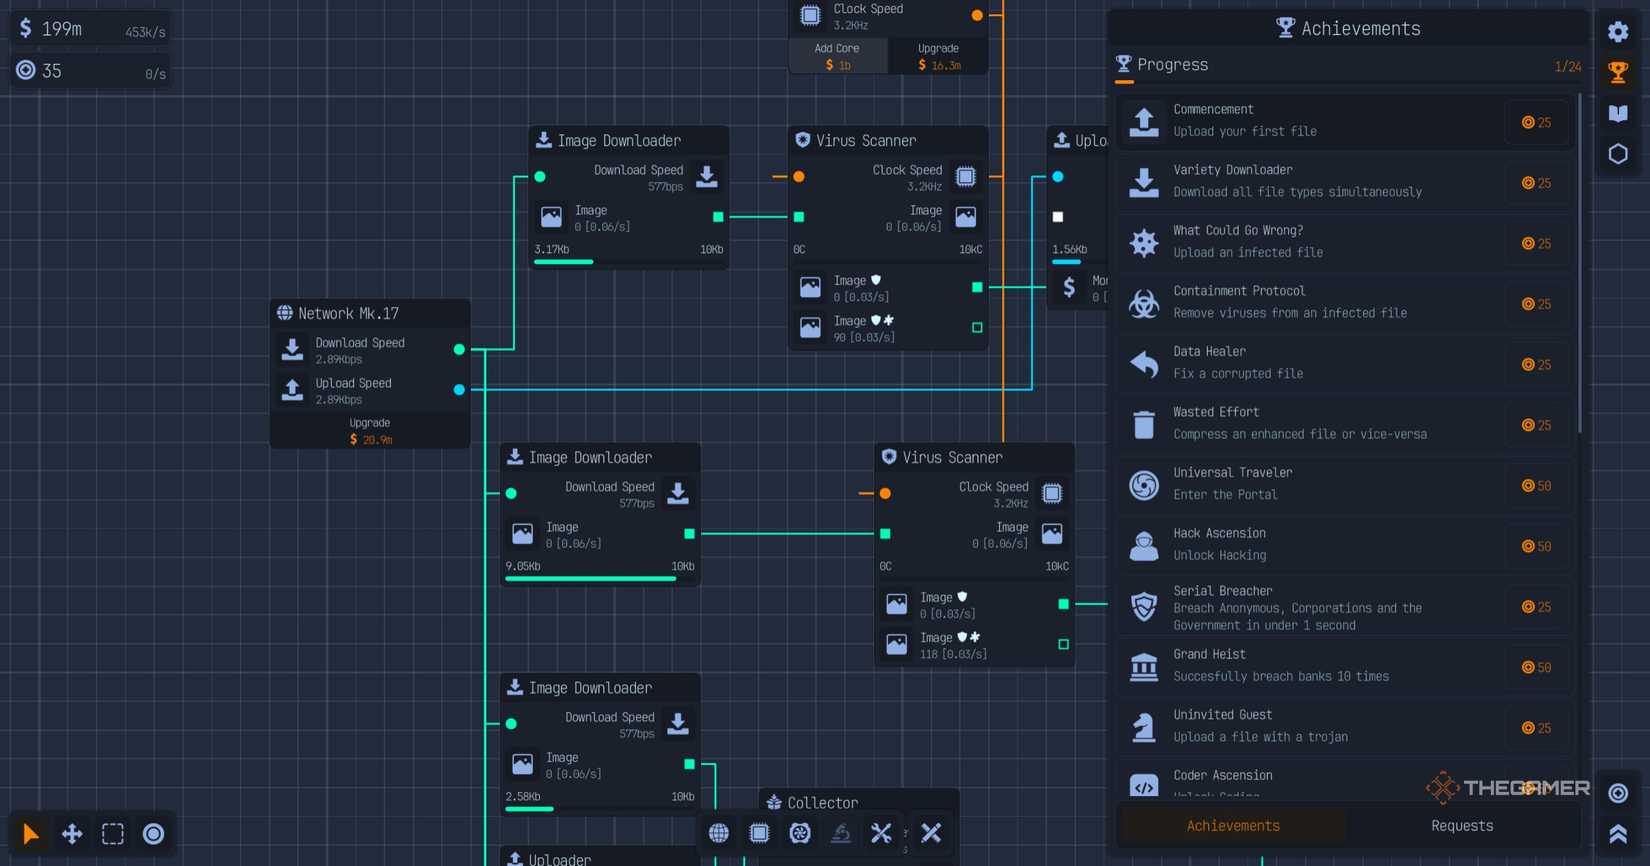Click the CPU chip category icon
Viewport: 1650px width, 866px height.
pyautogui.click(x=760, y=833)
